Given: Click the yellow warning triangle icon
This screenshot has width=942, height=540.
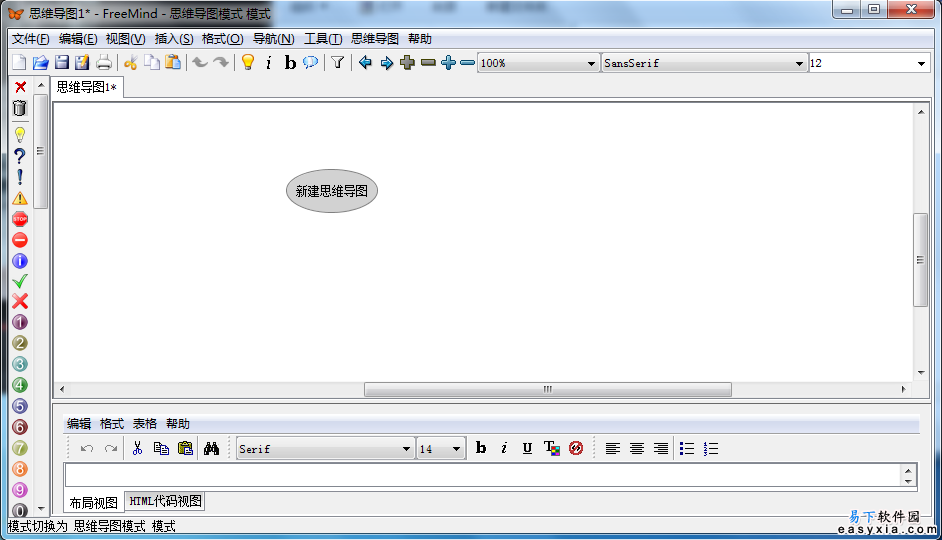Looking at the screenshot, I should (x=19, y=198).
